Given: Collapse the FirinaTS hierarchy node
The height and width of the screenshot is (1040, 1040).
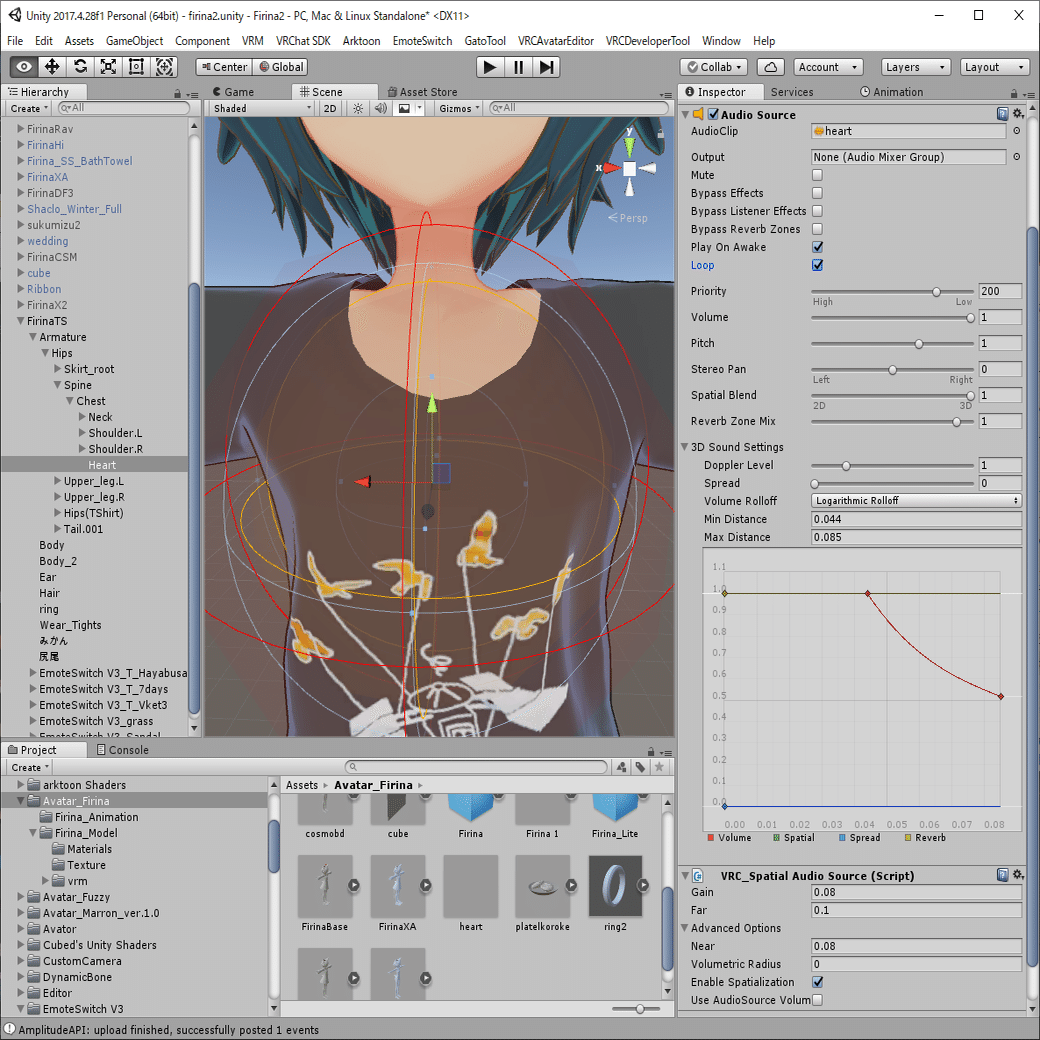Looking at the screenshot, I should point(20,321).
